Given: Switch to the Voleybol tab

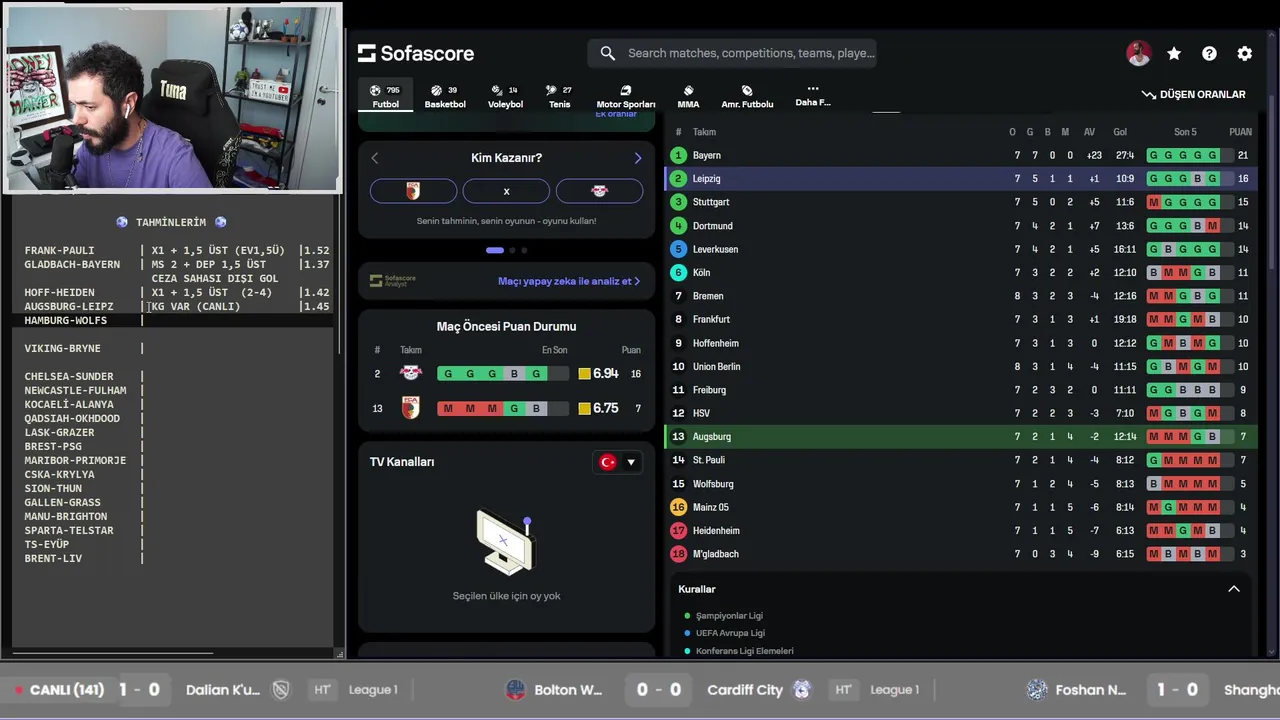Looking at the screenshot, I should 505,96.
